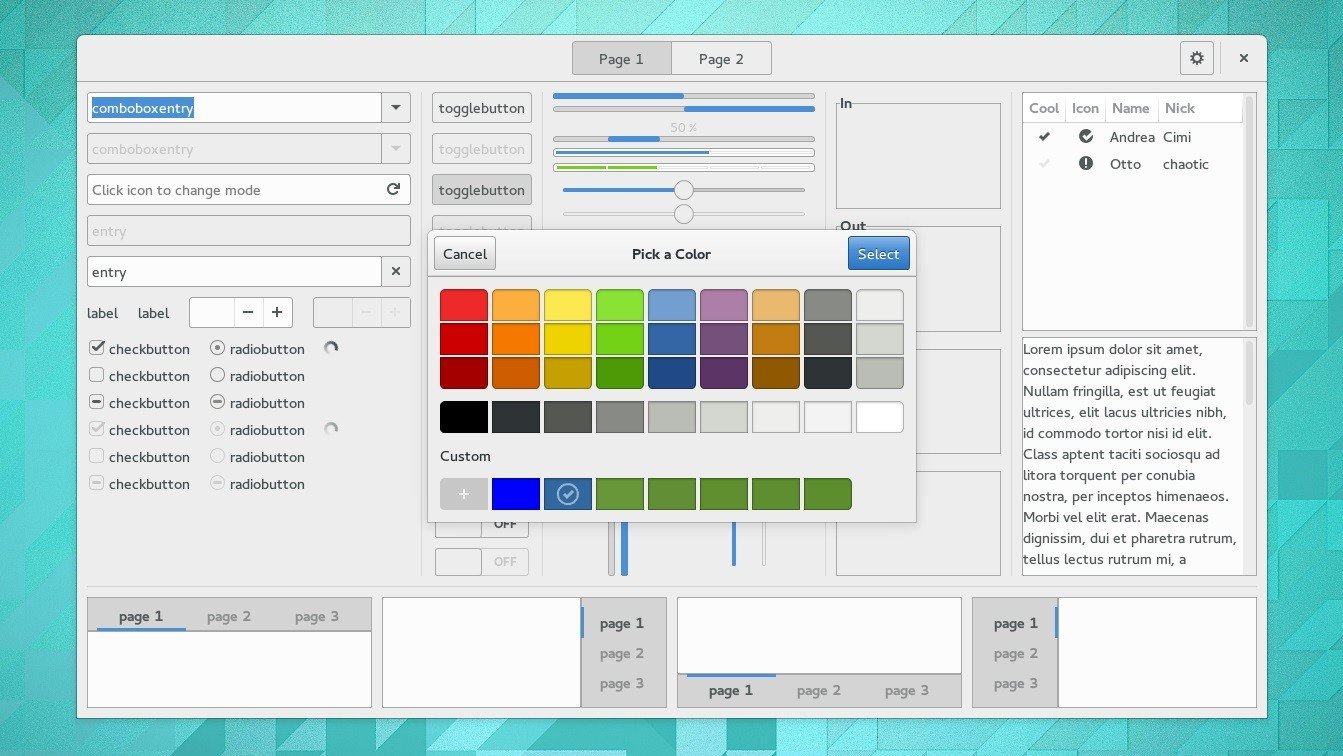Open the gear settings menu in header
Screen dimensions: 1343x756
pos(1196,58)
